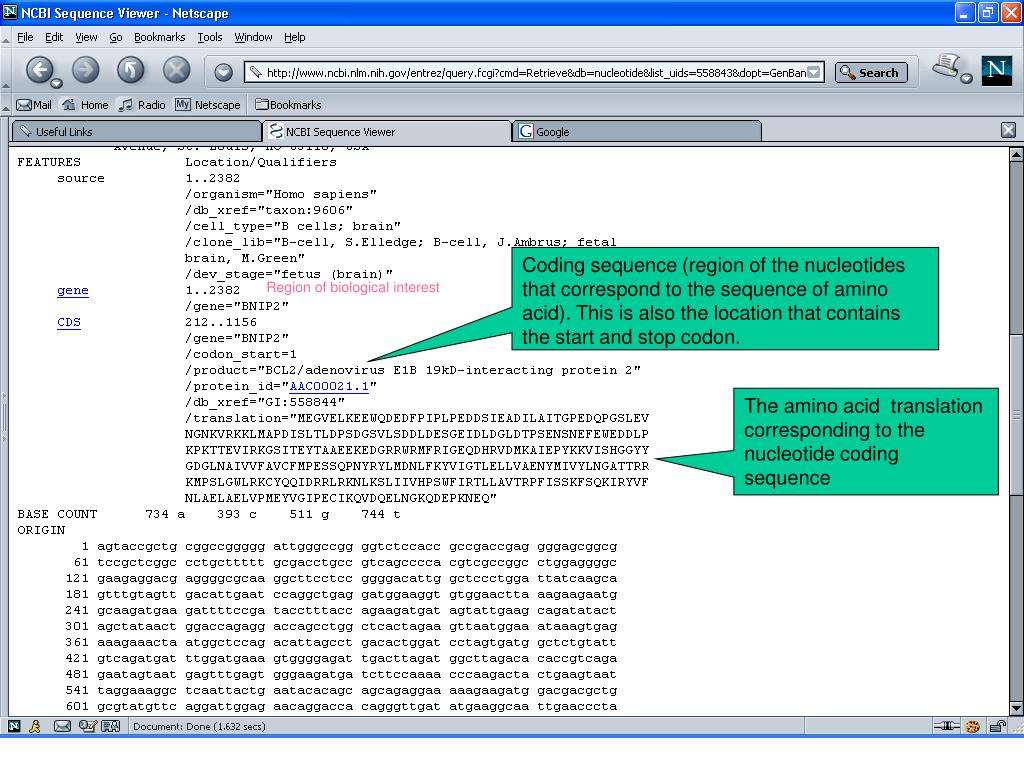Screen dimensions: 1024x768
Task: Click the /organism="Homo sapiens" qualifier
Action: click(281, 195)
